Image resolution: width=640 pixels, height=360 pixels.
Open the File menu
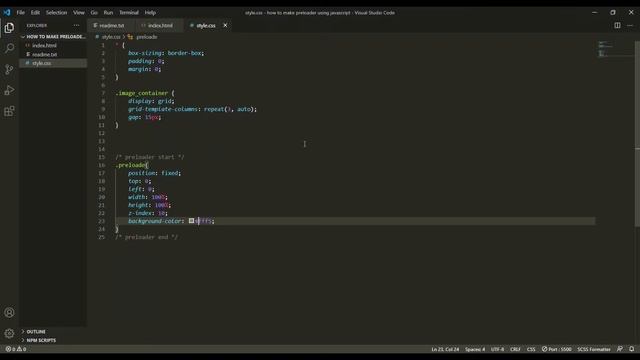(20, 13)
